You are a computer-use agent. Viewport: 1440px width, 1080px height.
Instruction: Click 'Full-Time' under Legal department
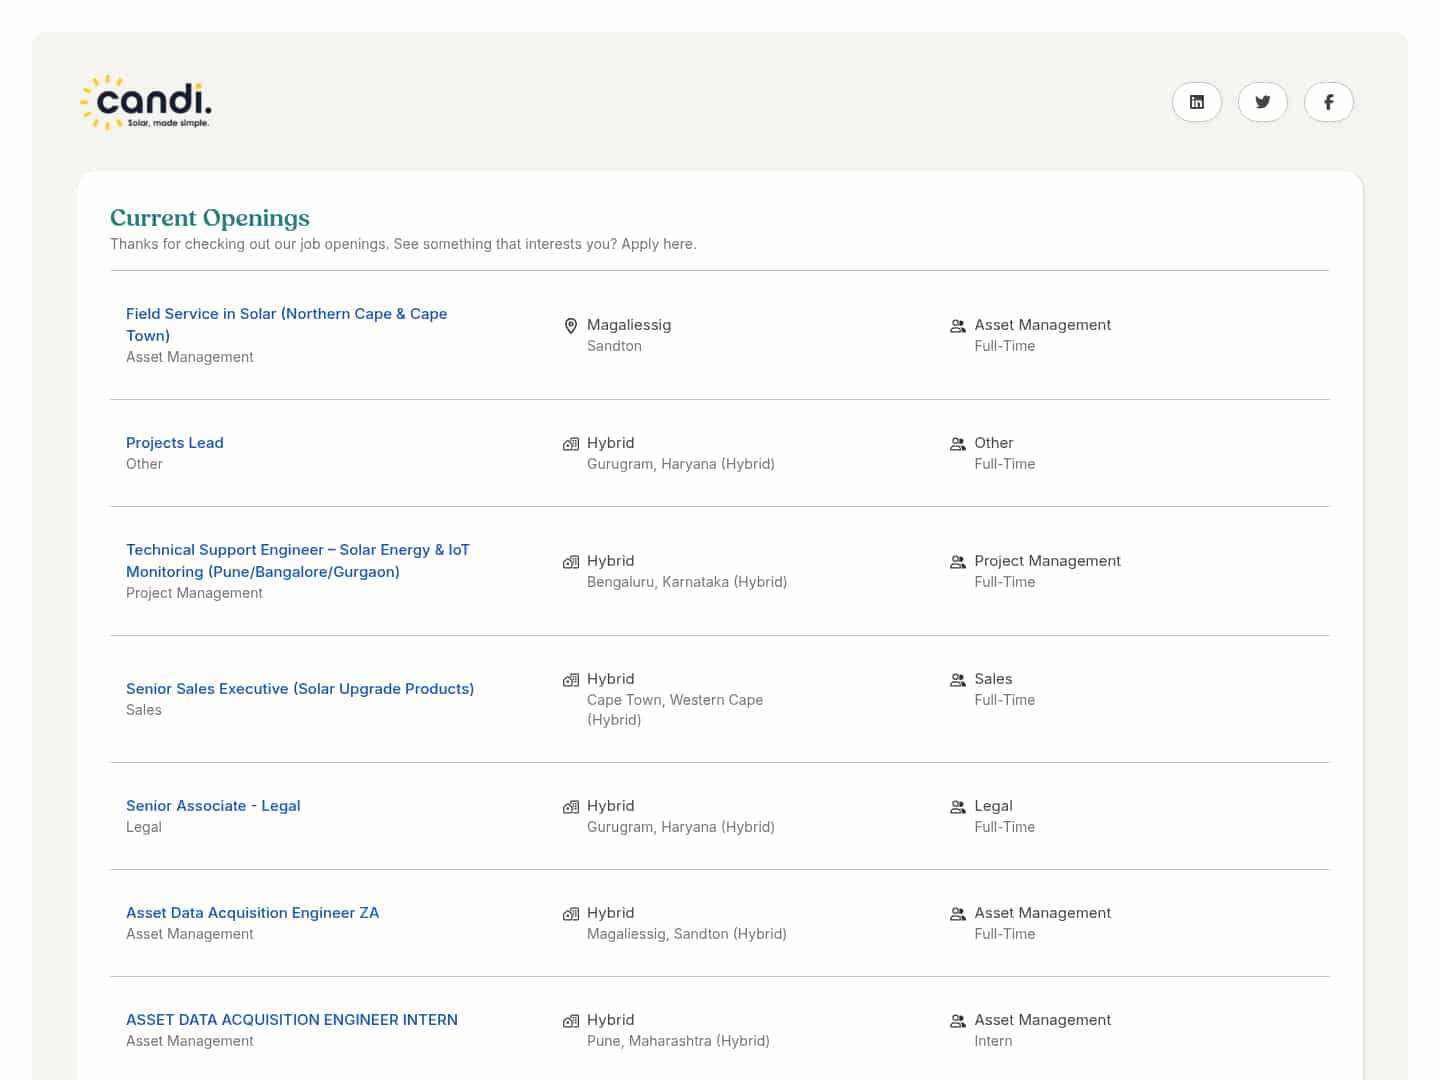pyautogui.click(x=1005, y=827)
